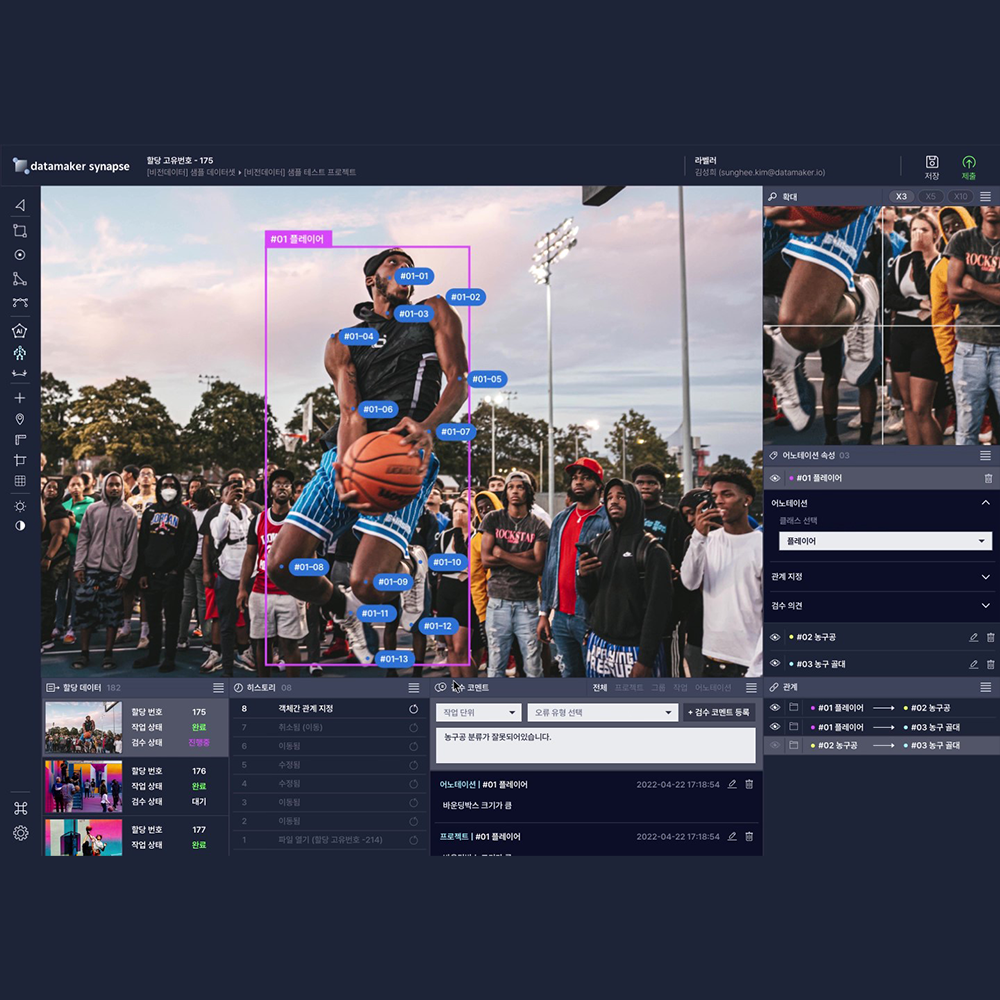This screenshot has width=1000, height=1000.
Task: Select the ruler guide tool
Action: tap(20, 439)
